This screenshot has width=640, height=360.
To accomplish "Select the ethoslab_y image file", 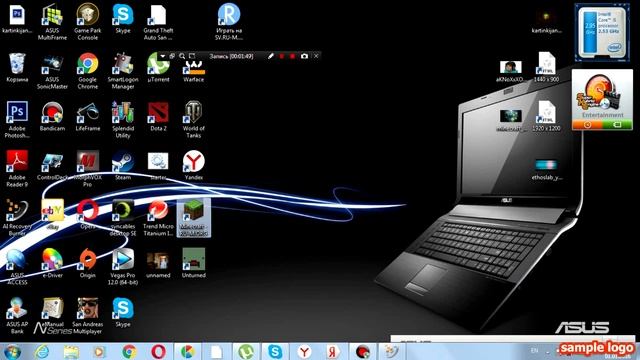I will 546,169.
